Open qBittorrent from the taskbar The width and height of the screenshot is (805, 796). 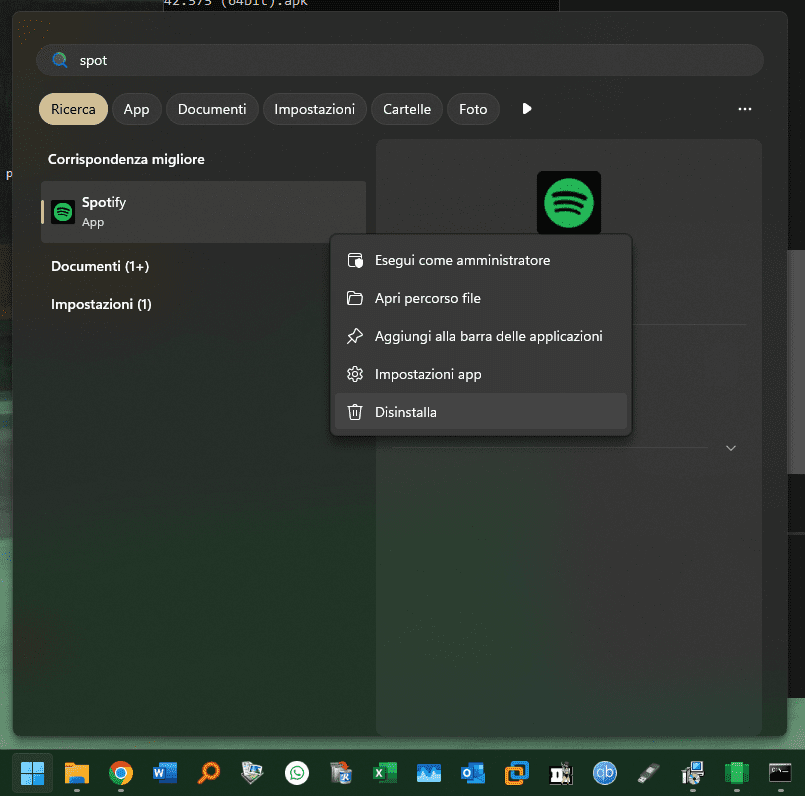(605, 773)
